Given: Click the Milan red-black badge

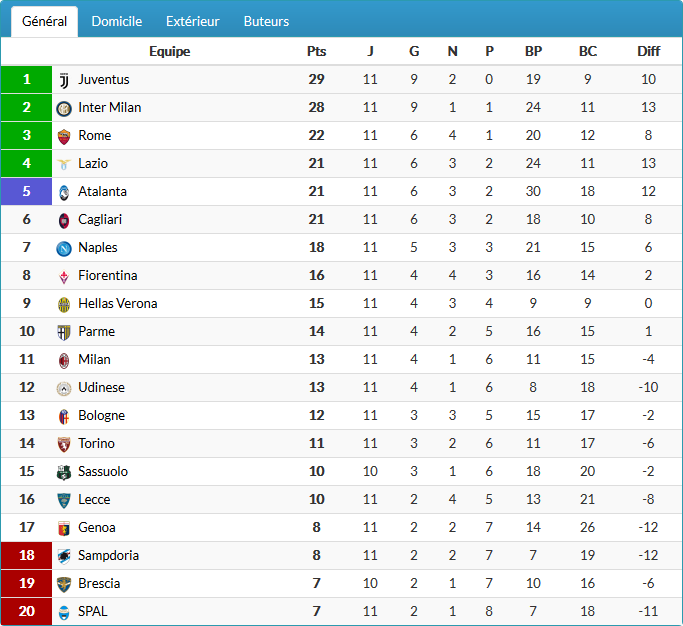Looking at the screenshot, I should 64,360.
